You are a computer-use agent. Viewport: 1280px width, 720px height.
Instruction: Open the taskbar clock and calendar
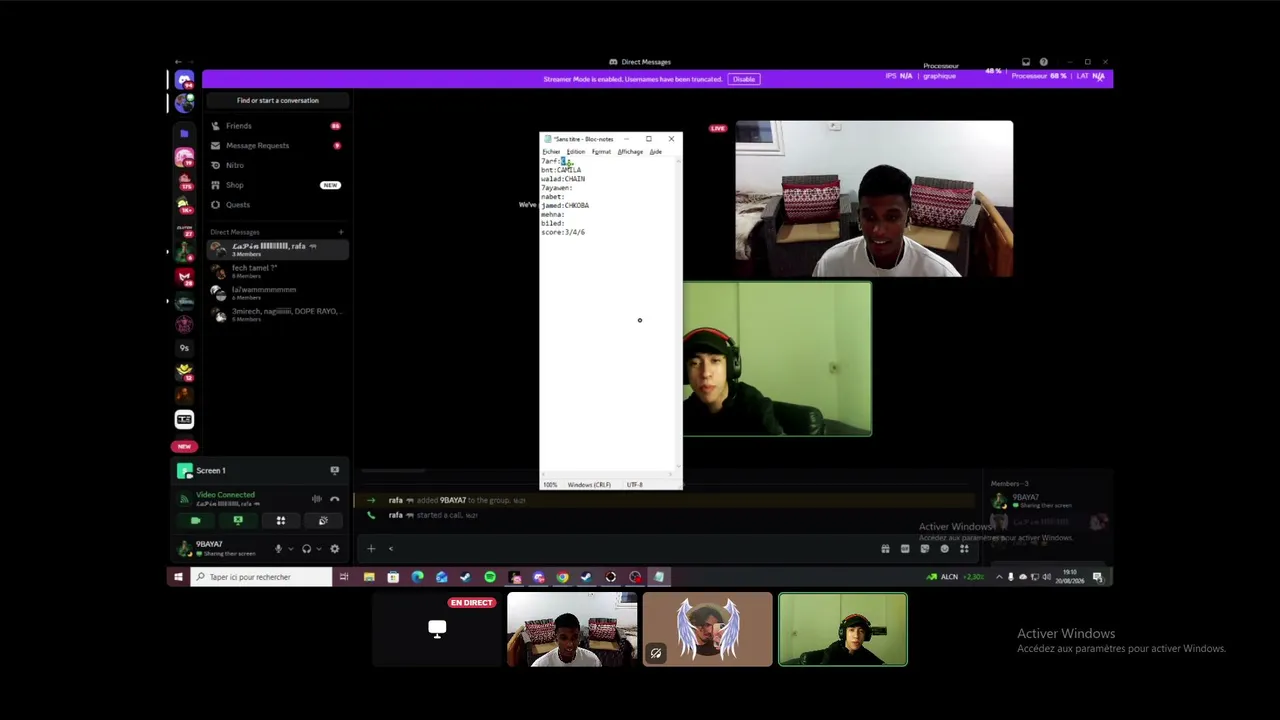click(1072, 577)
